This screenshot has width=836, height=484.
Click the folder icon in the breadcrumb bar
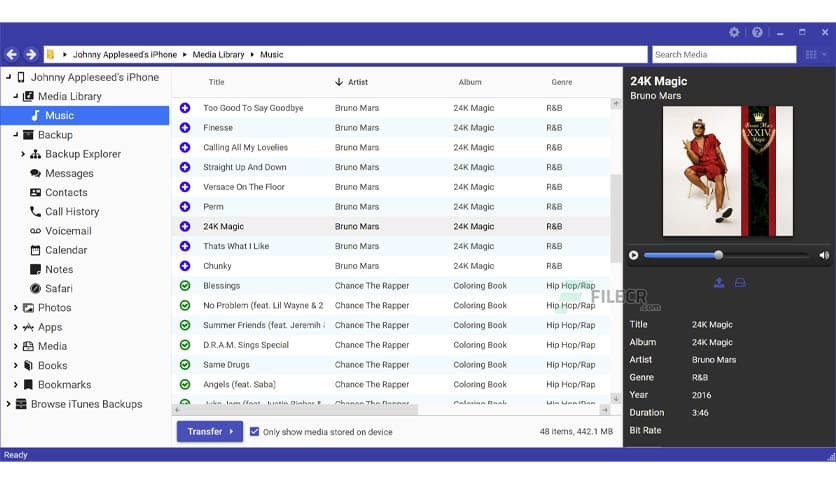click(x=51, y=54)
